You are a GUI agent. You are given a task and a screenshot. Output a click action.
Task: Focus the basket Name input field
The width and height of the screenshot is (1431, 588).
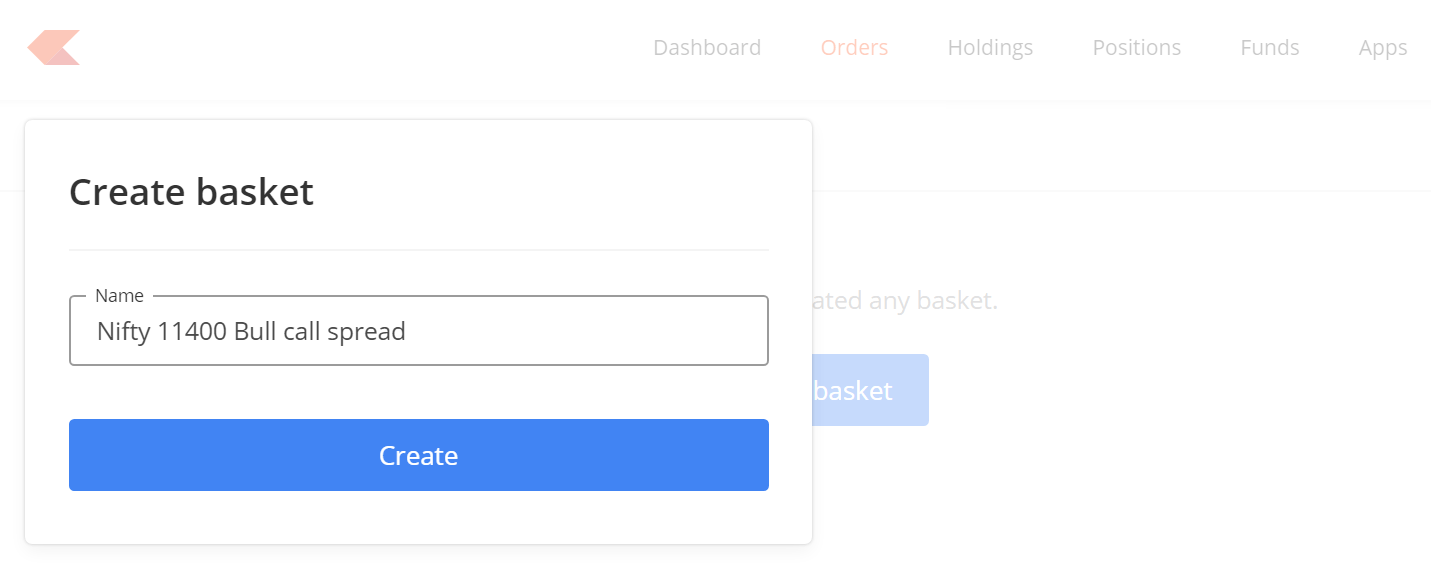[x=419, y=331]
